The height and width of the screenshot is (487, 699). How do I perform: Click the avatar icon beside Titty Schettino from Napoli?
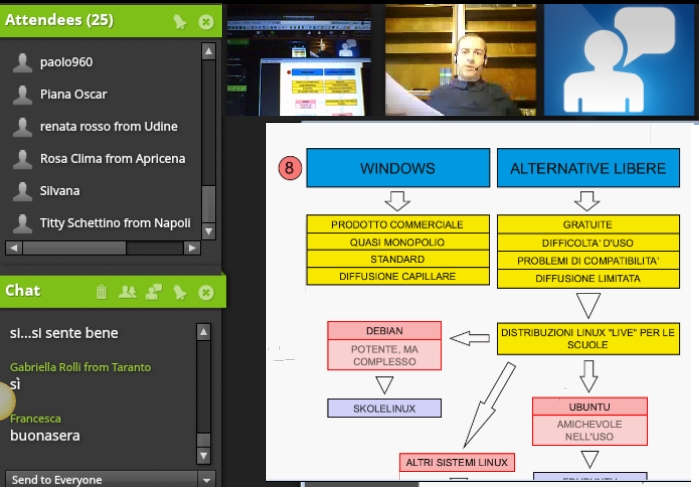(22, 223)
